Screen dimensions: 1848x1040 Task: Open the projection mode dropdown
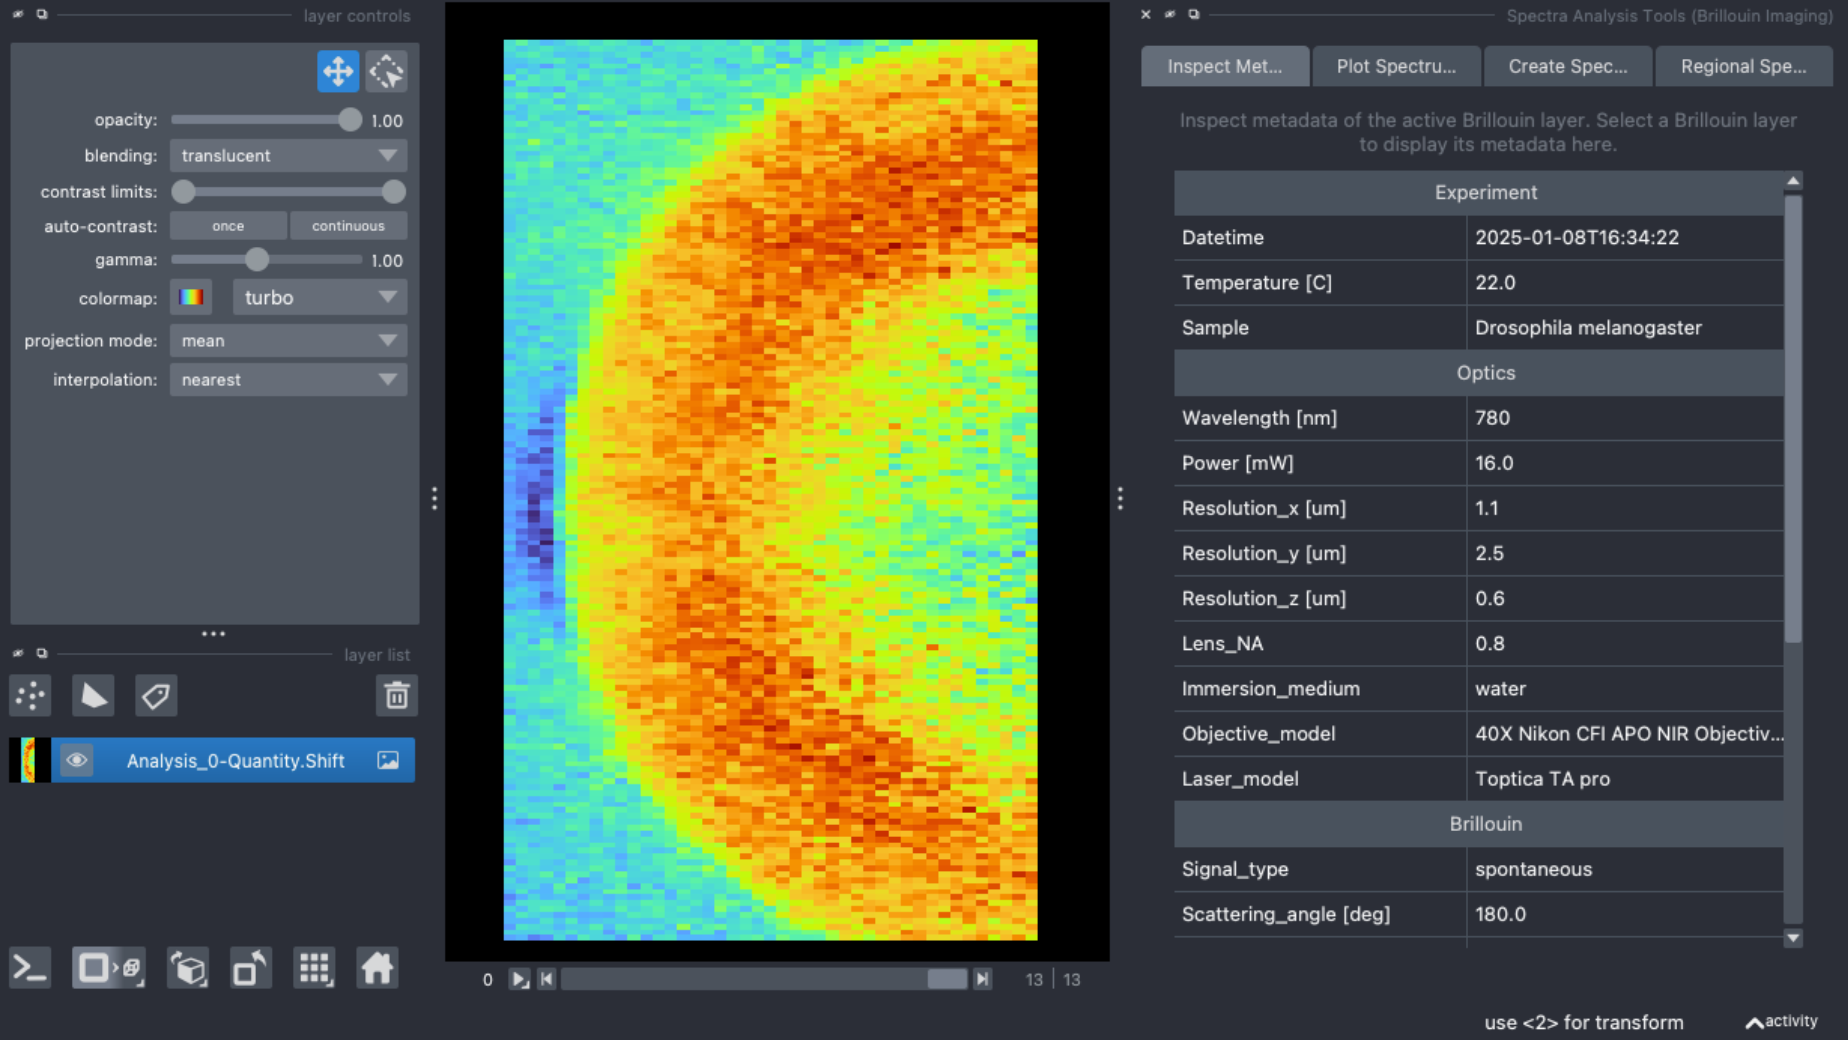[x=288, y=341]
